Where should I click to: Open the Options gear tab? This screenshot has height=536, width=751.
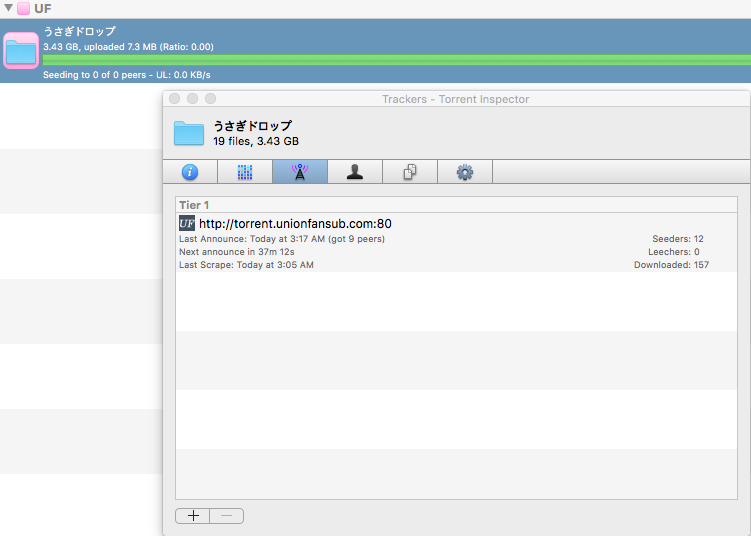pyautogui.click(x=465, y=172)
